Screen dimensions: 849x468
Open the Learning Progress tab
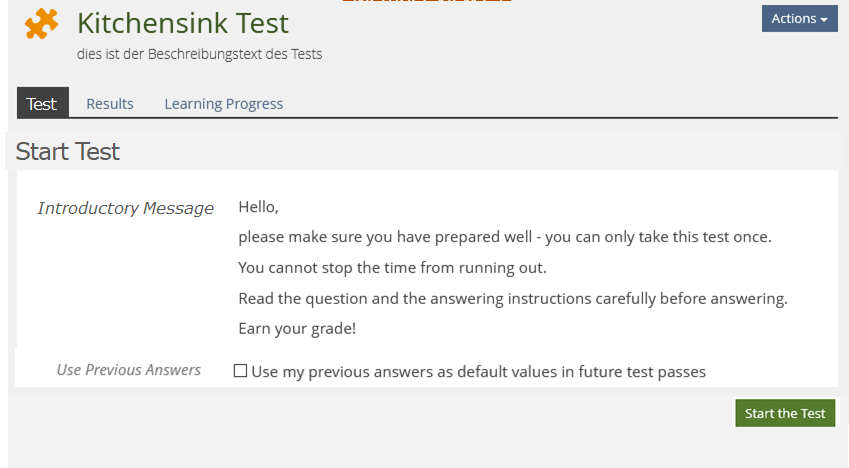click(x=223, y=104)
